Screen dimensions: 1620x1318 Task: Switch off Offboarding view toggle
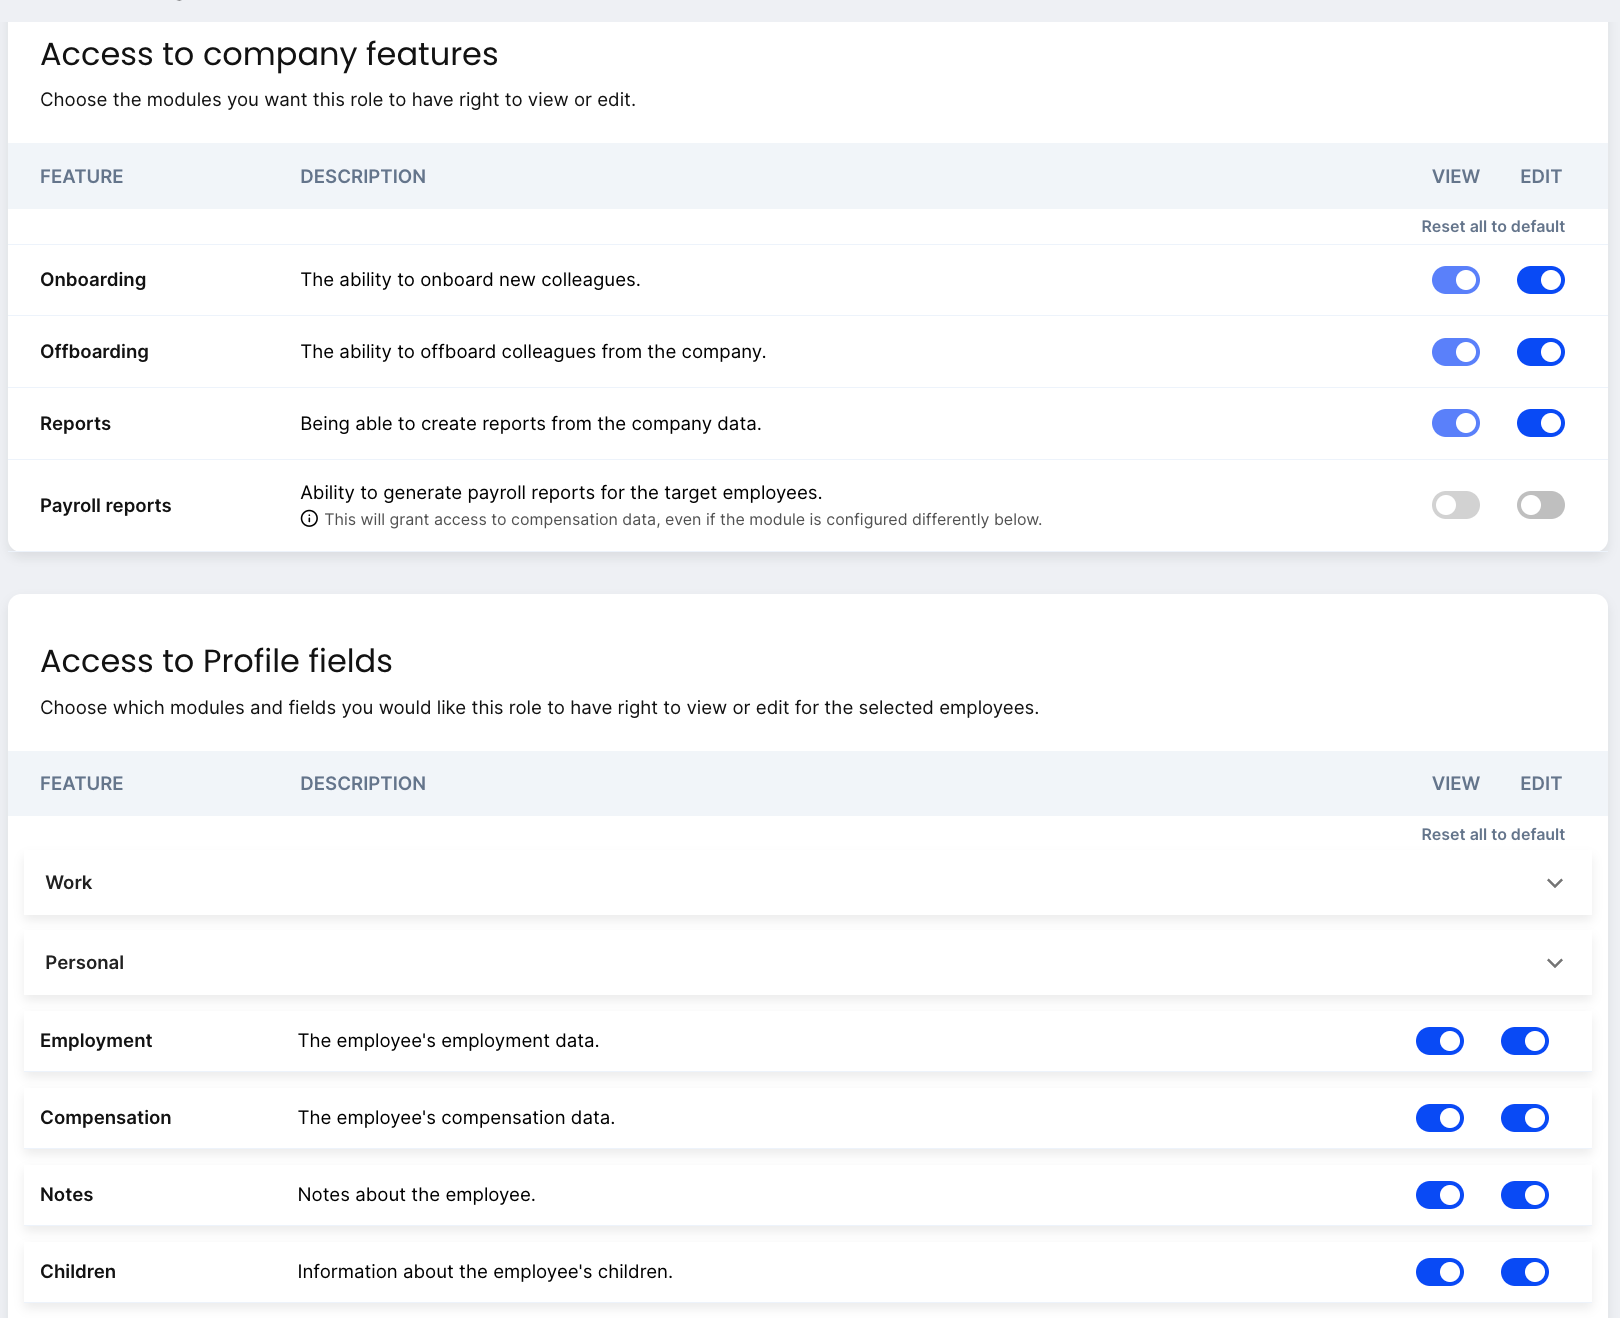click(1455, 352)
